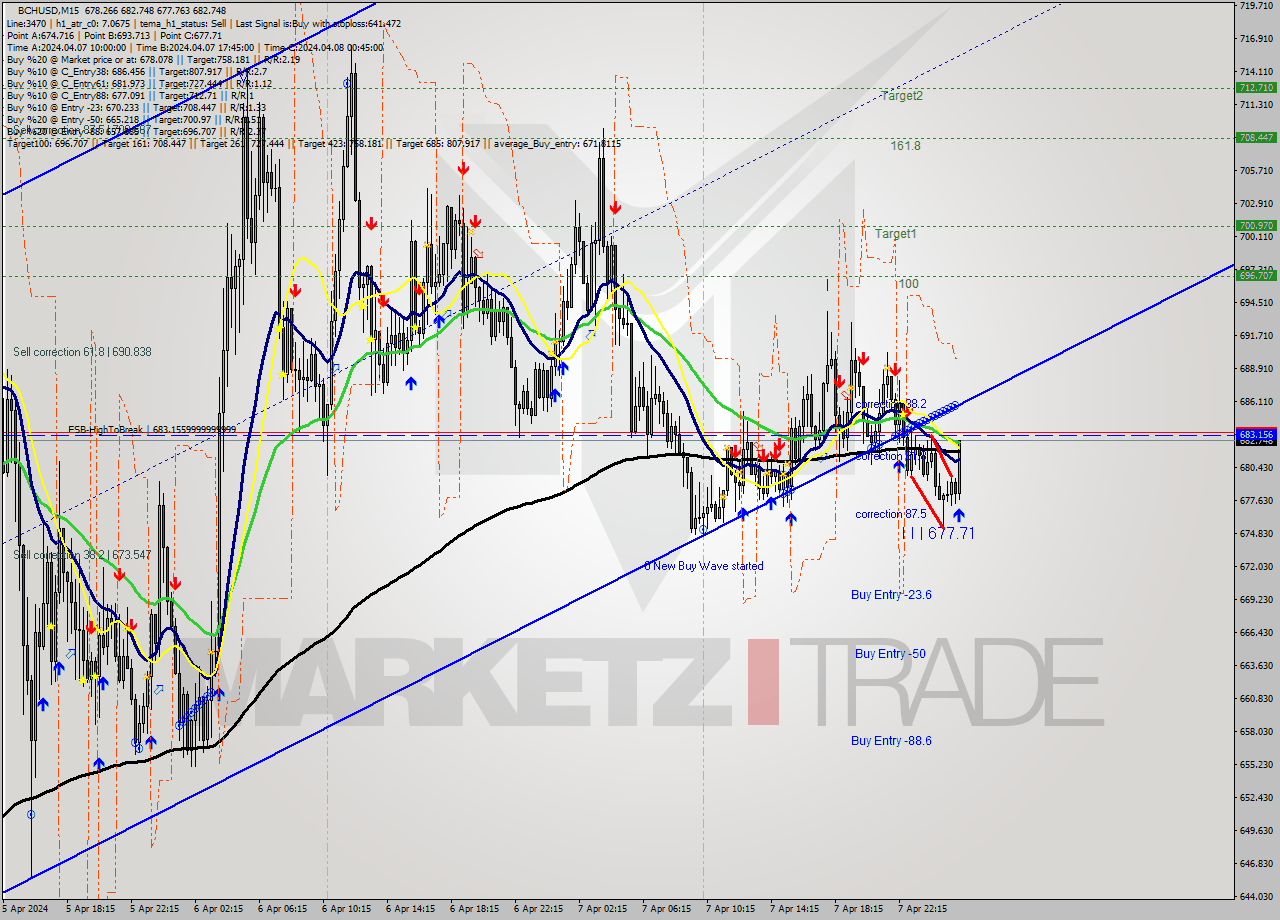
Task: Click the 712.710 green price tag
Action: point(1256,88)
